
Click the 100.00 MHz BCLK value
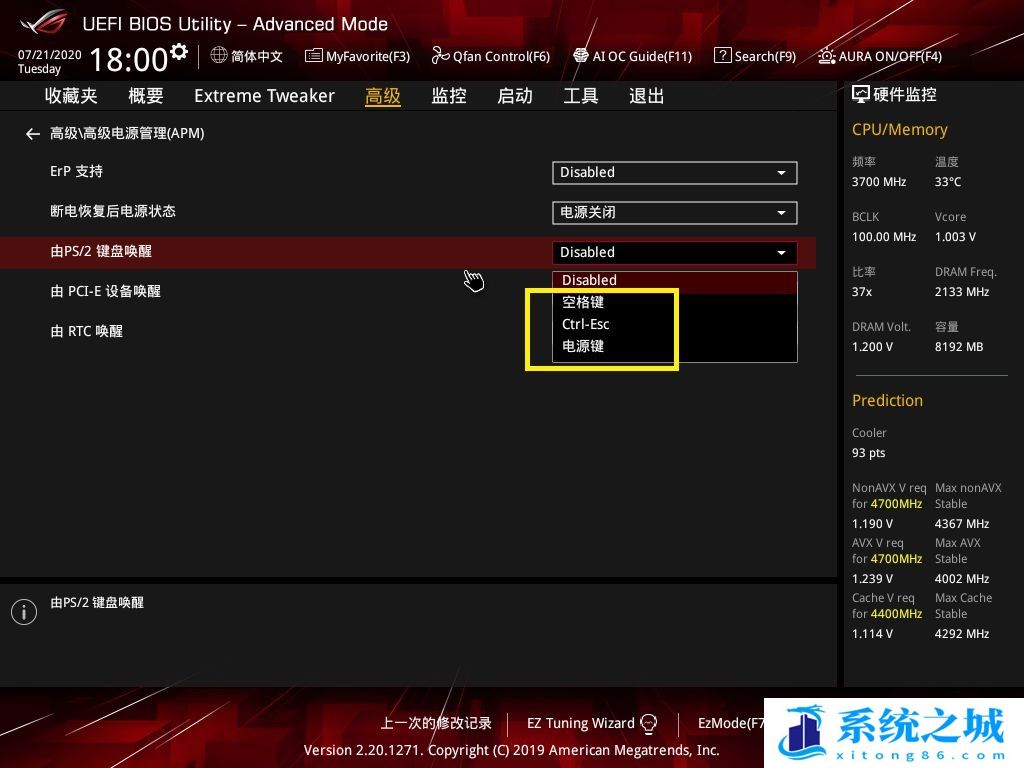pos(884,237)
